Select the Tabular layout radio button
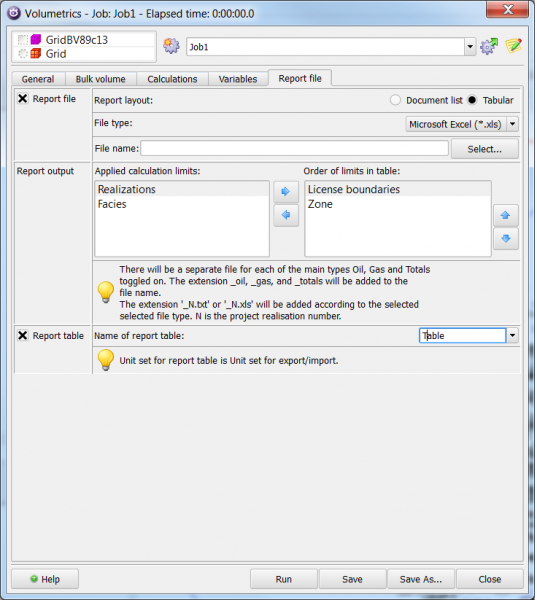Viewport: 537px width, 600px height. click(x=472, y=100)
